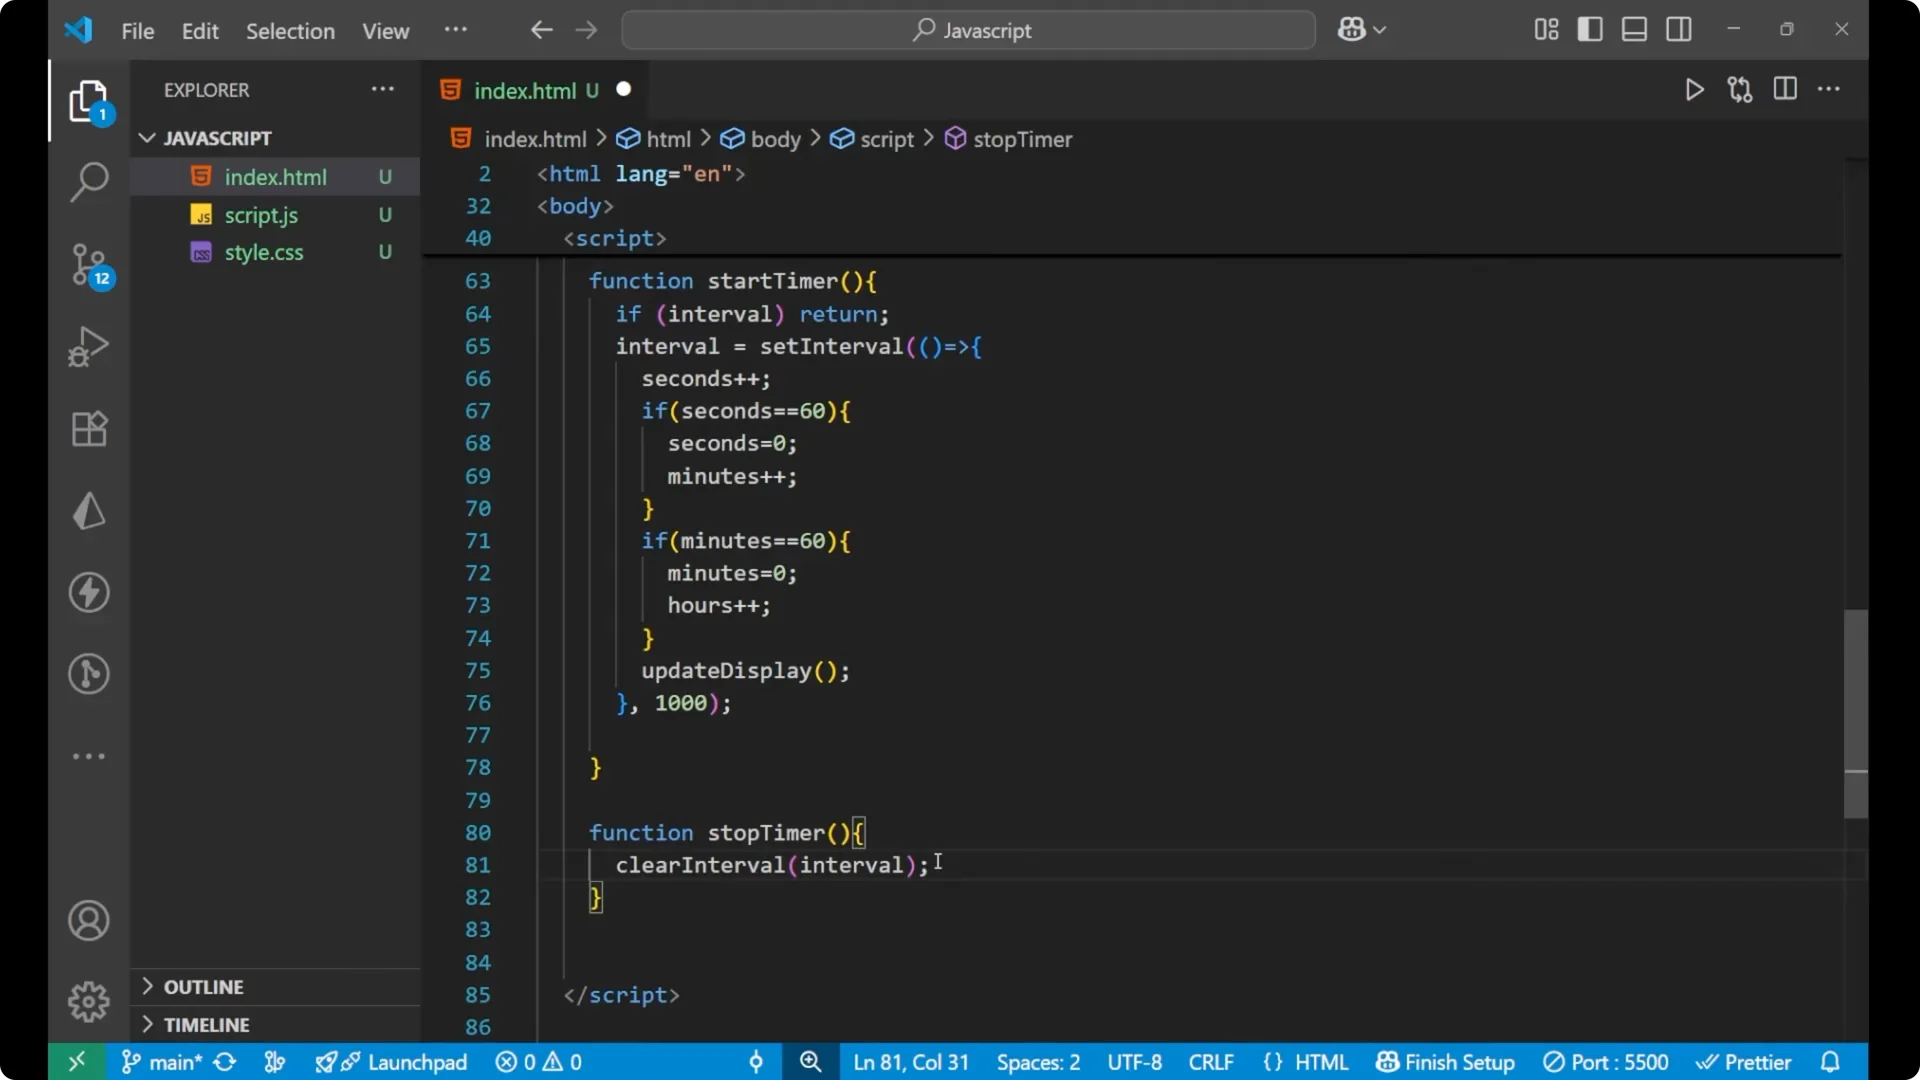Open notifications via the bell icon
Image resolution: width=1920 pixels, height=1080 pixels.
[1831, 1061]
